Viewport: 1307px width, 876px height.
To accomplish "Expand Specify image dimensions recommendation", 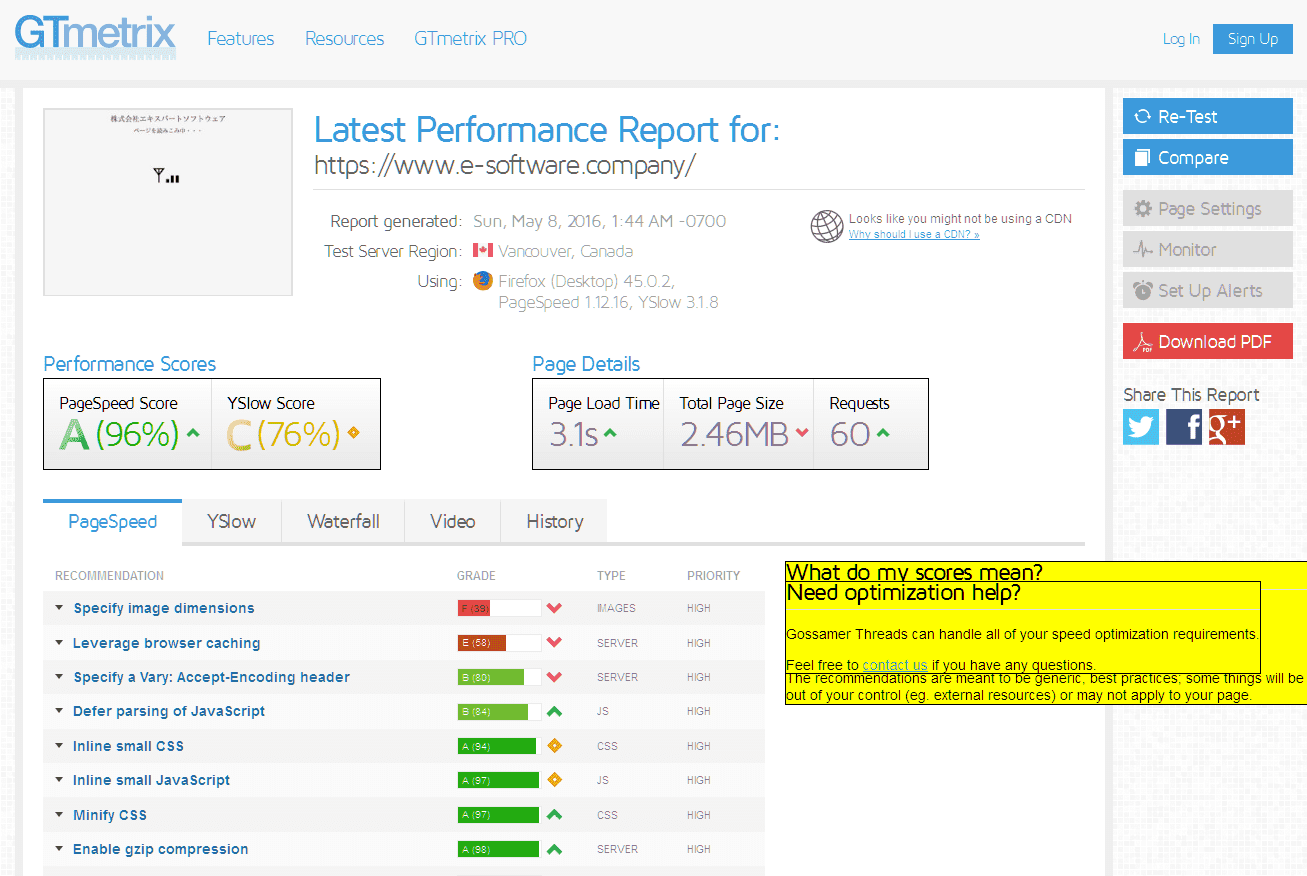I will [x=59, y=608].
